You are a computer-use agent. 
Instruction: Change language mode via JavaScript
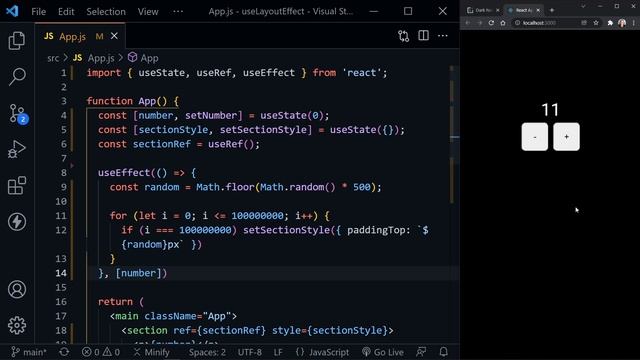322,352
